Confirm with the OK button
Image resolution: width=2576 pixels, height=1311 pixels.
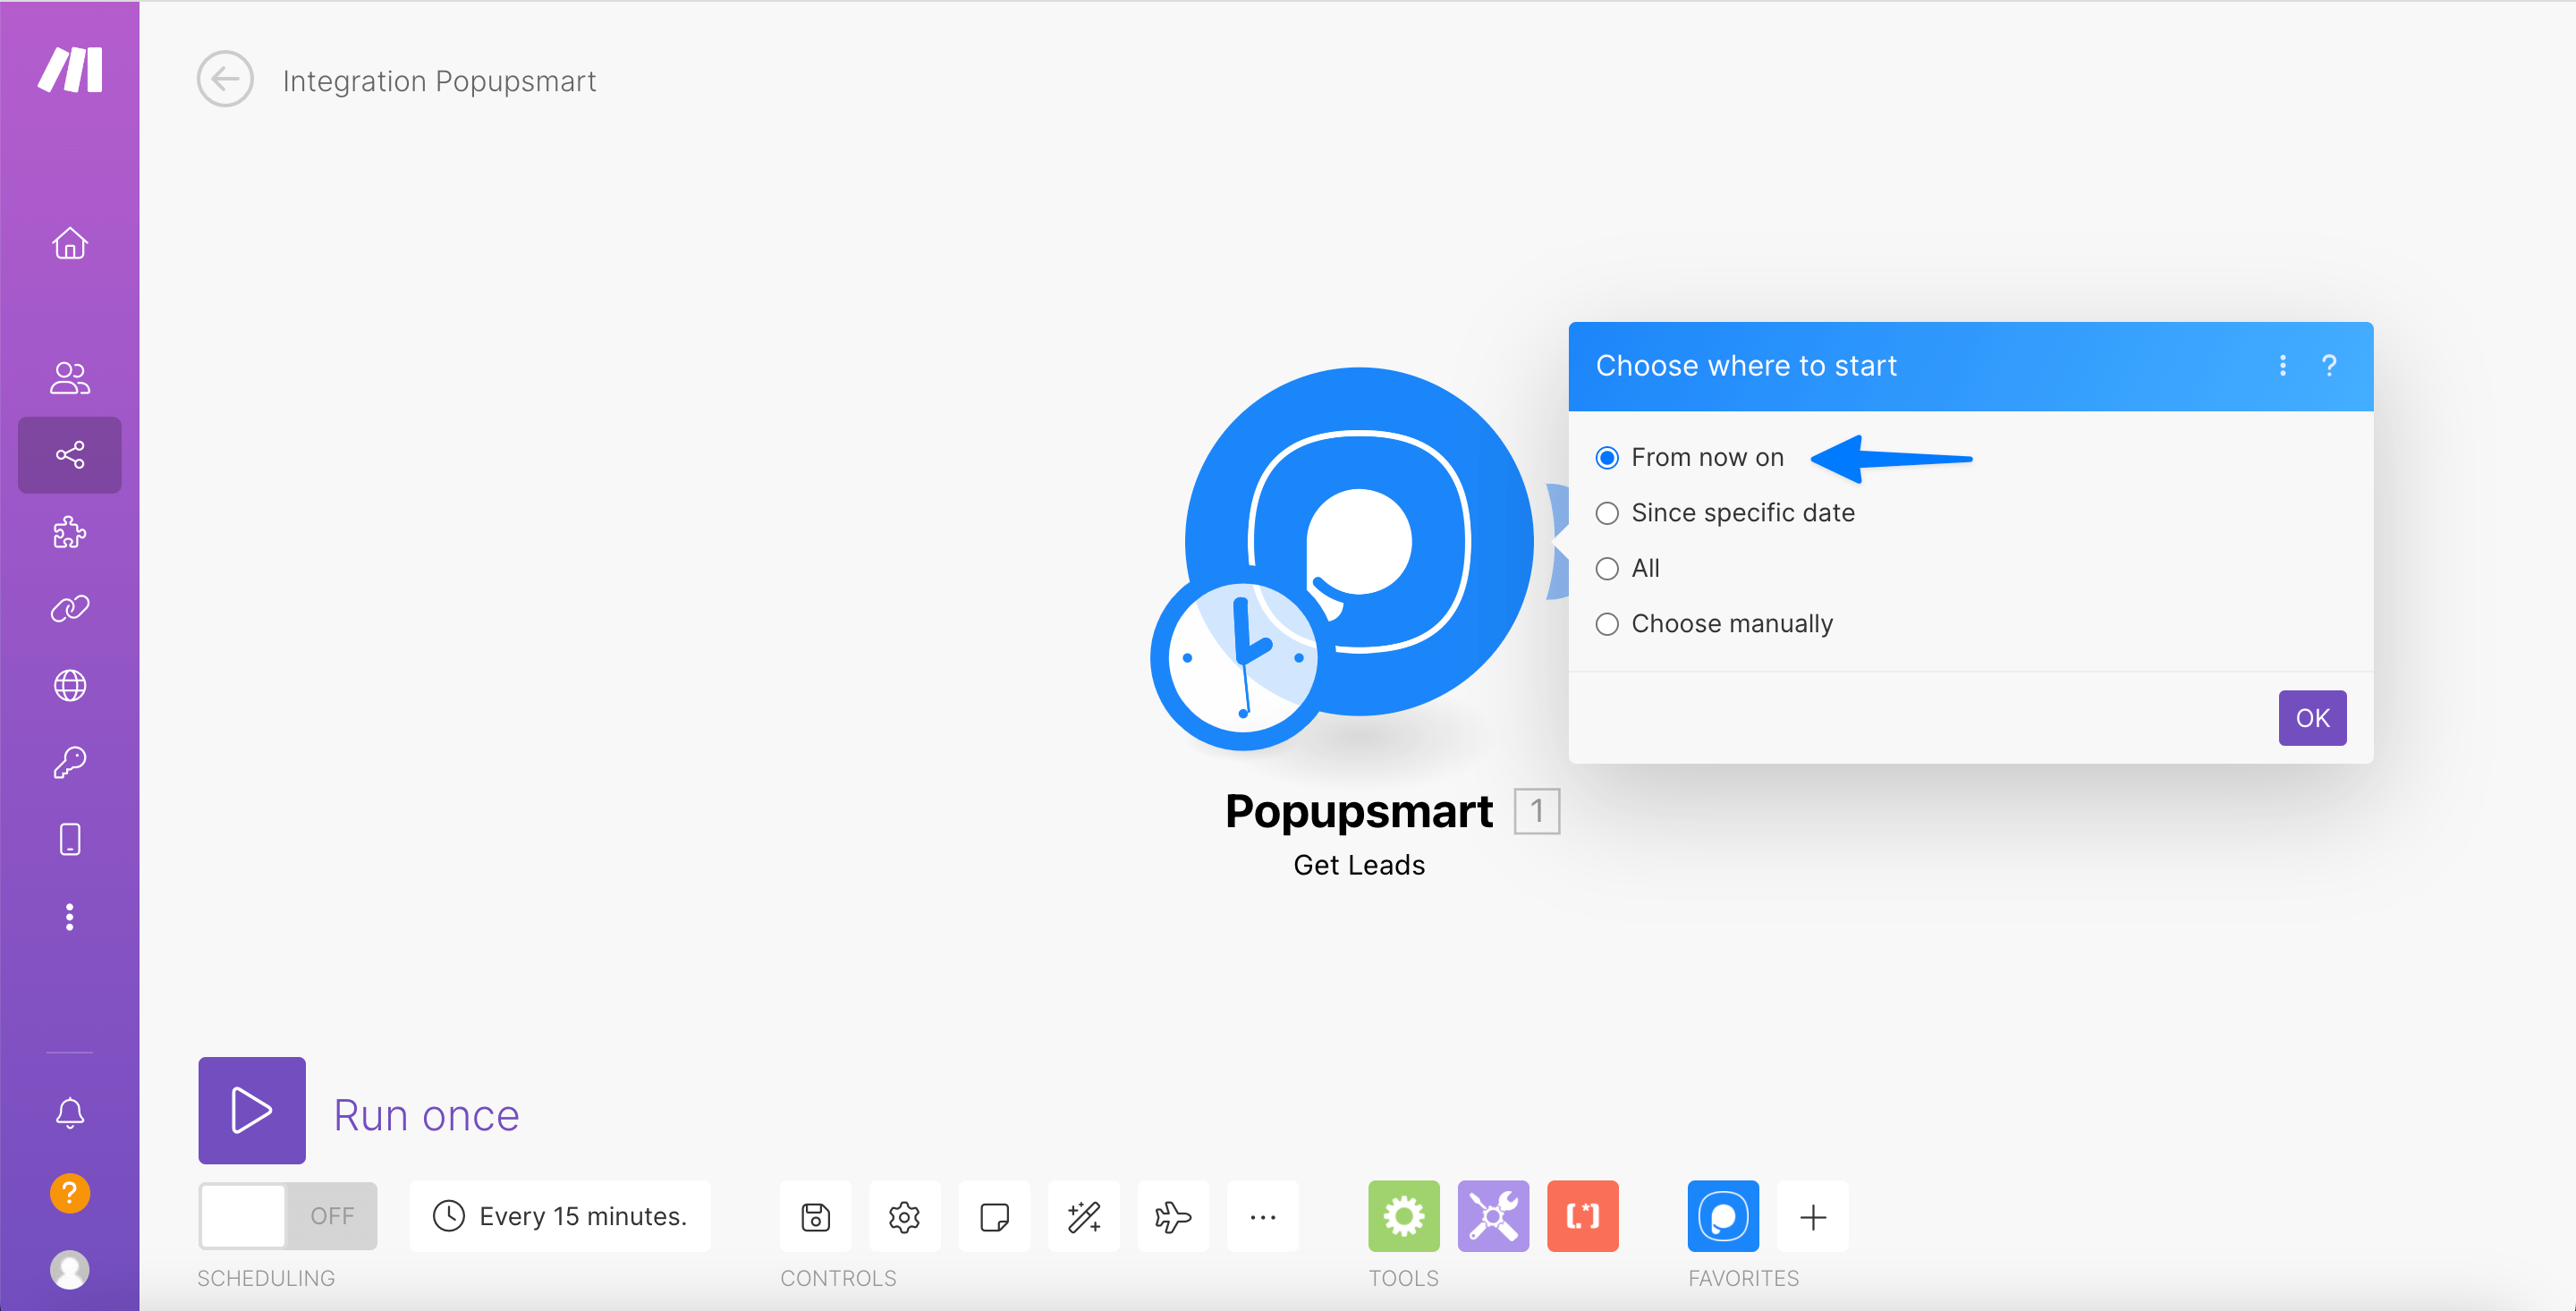[x=2312, y=717]
